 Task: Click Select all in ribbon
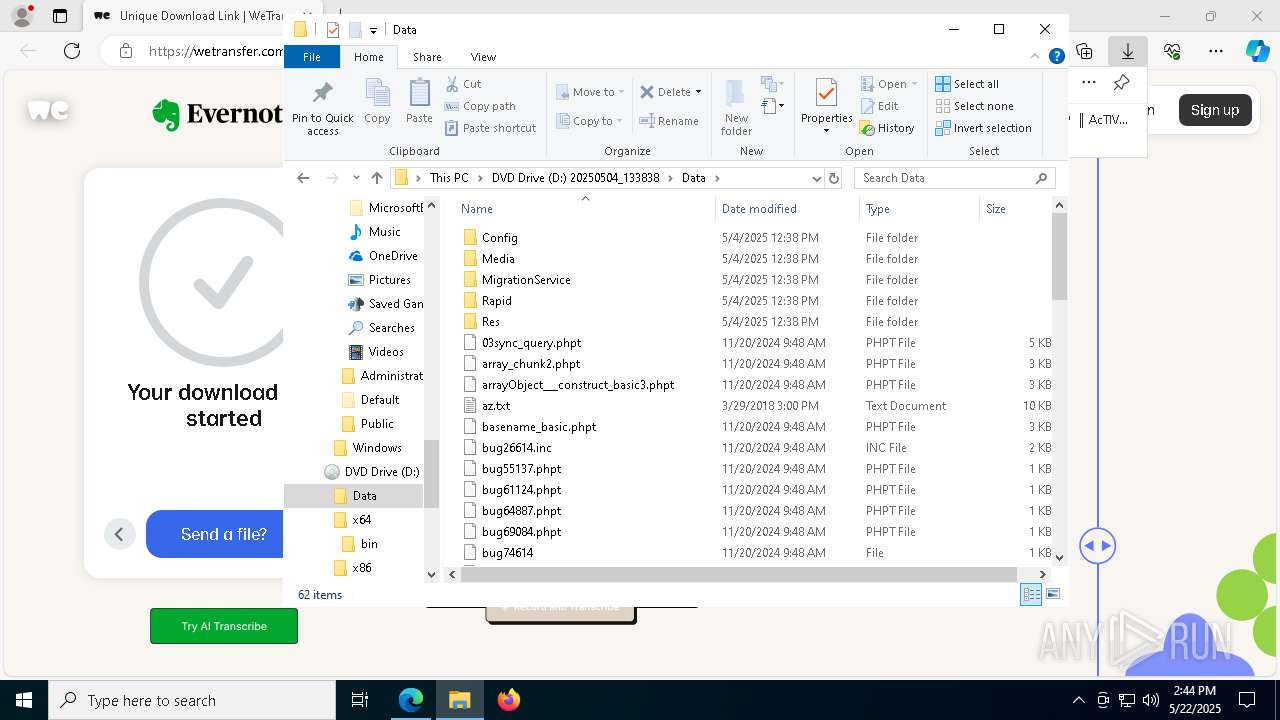[967, 84]
